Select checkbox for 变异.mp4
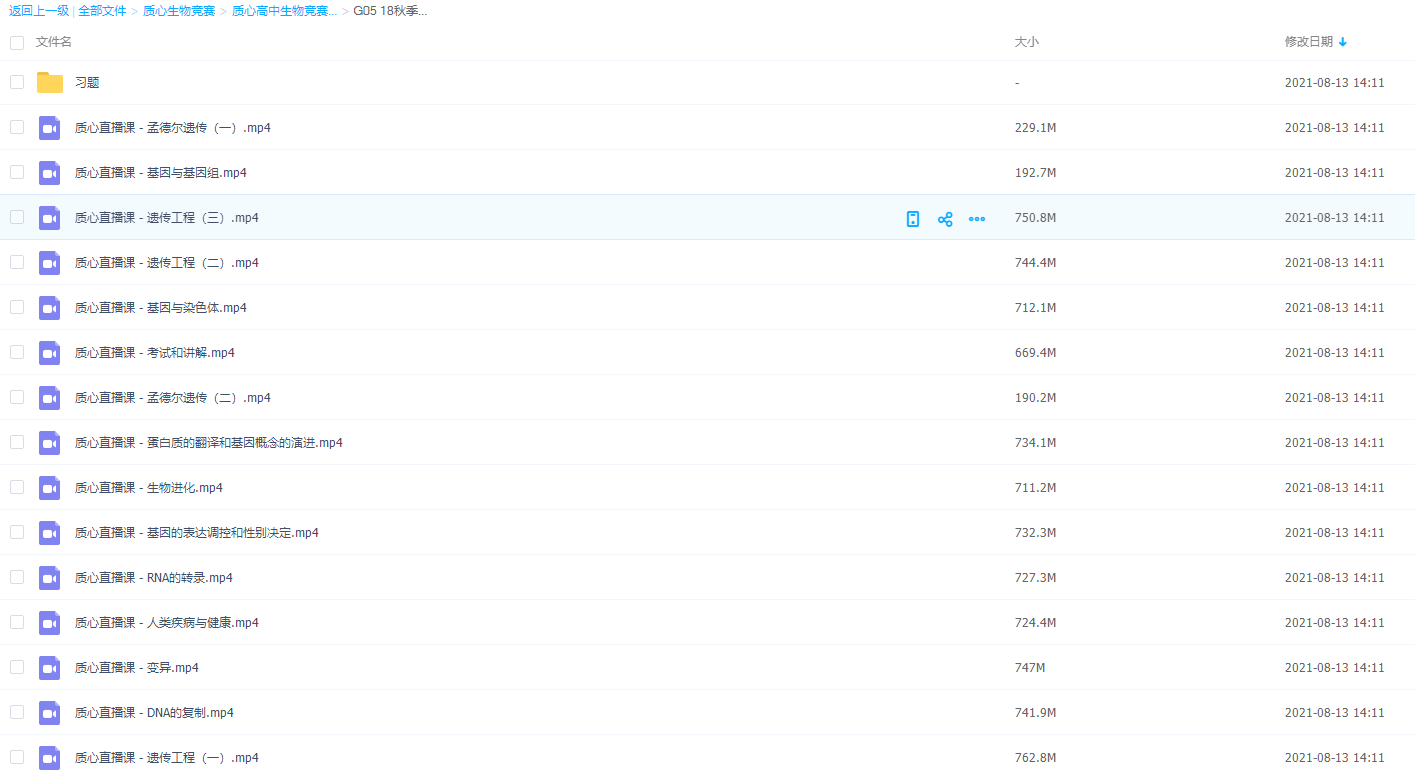The height and width of the screenshot is (770, 1415). pyautogui.click(x=17, y=667)
